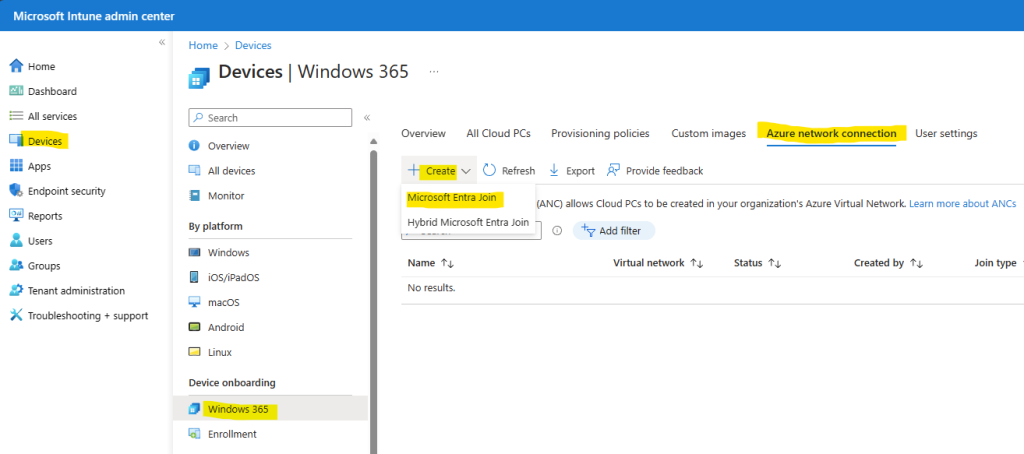Click the Export download arrow icon
1024x454 pixels.
pos(554,170)
